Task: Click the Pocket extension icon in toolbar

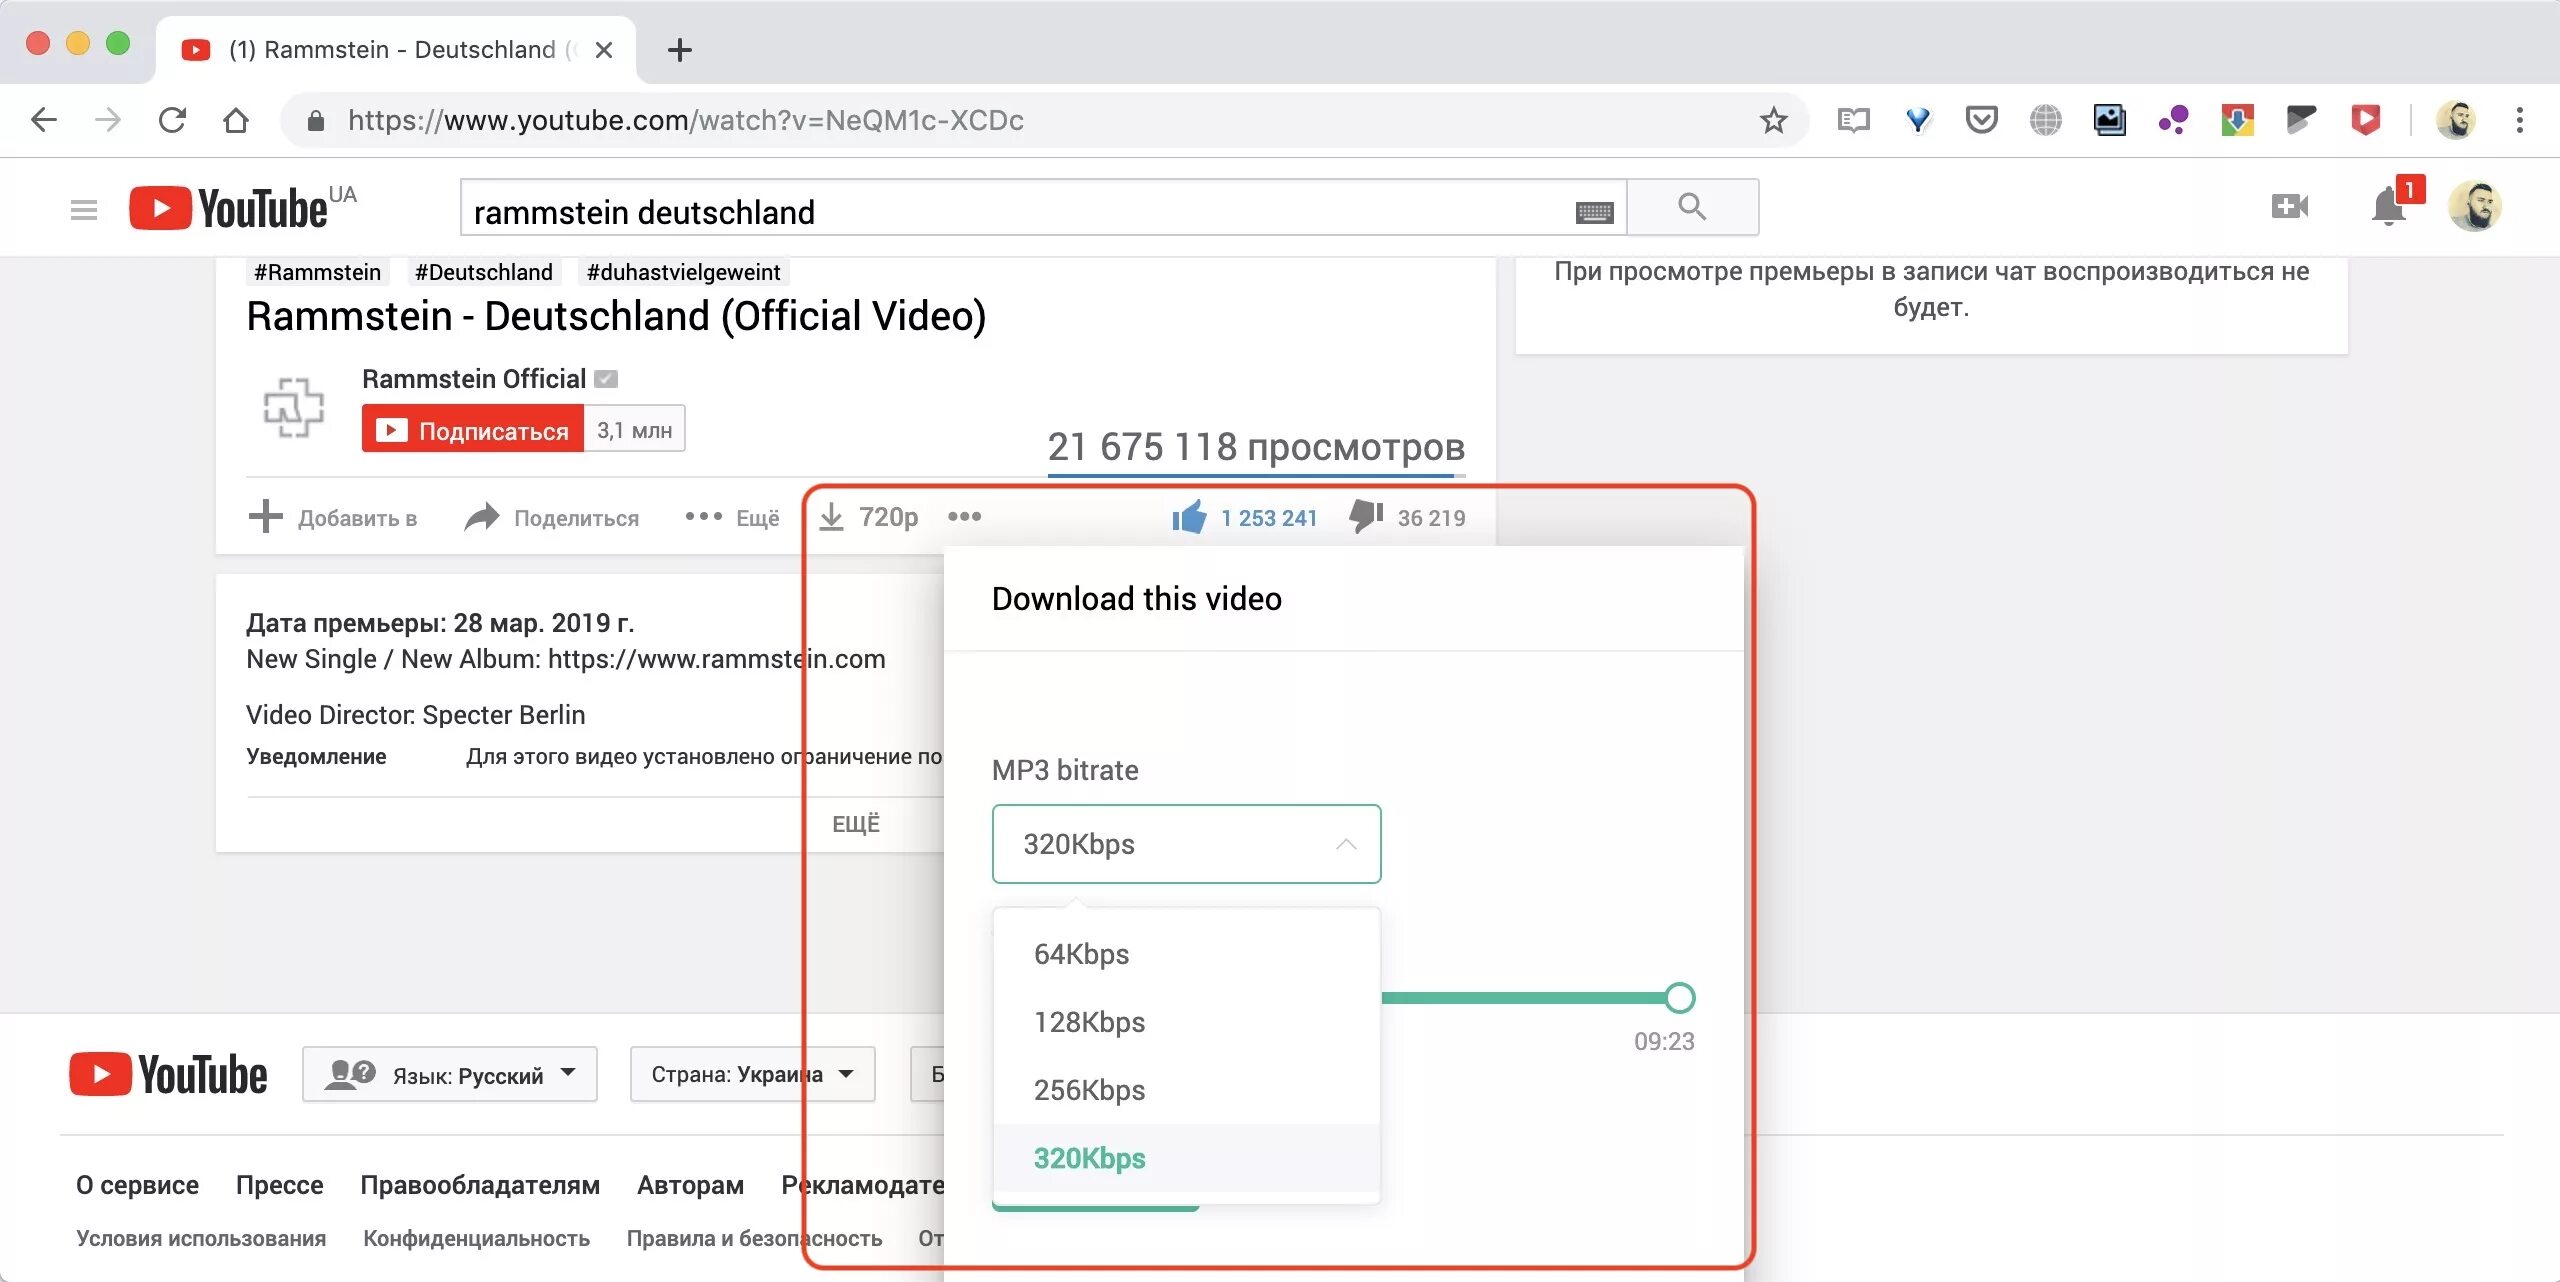Action: point(1981,120)
